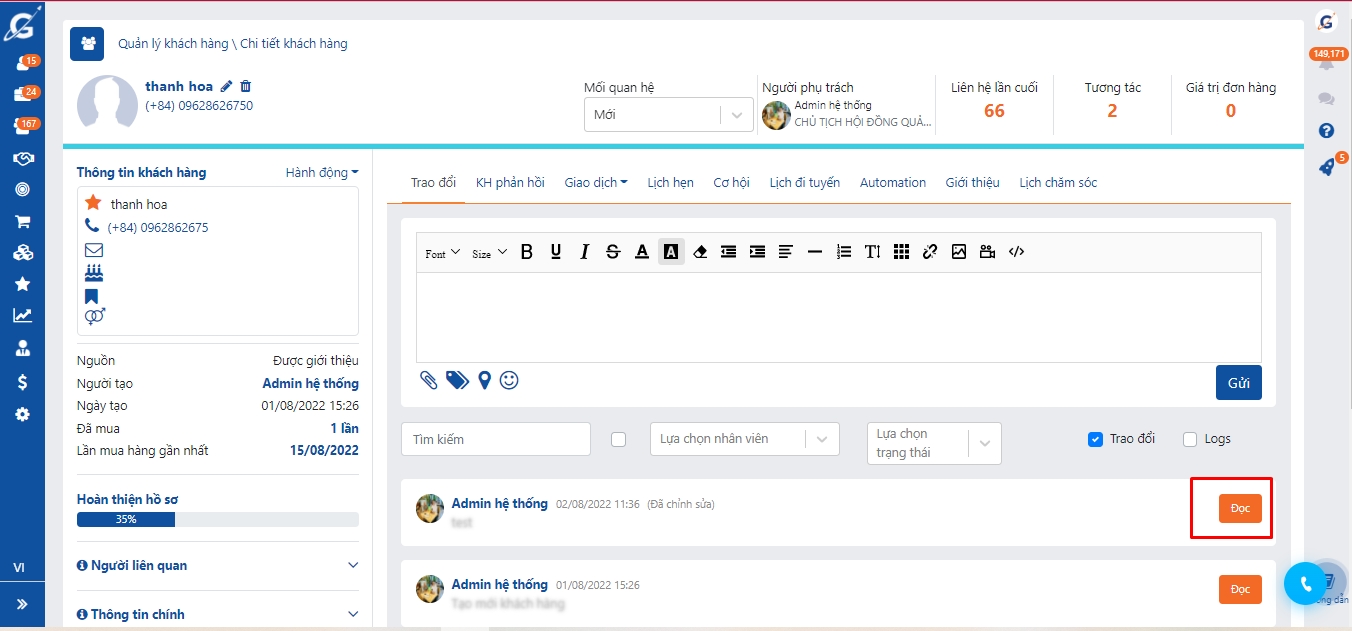1352x631 pixels.
Task: Toggle bold formatting in the editor
Action: [x=527, y=252]
